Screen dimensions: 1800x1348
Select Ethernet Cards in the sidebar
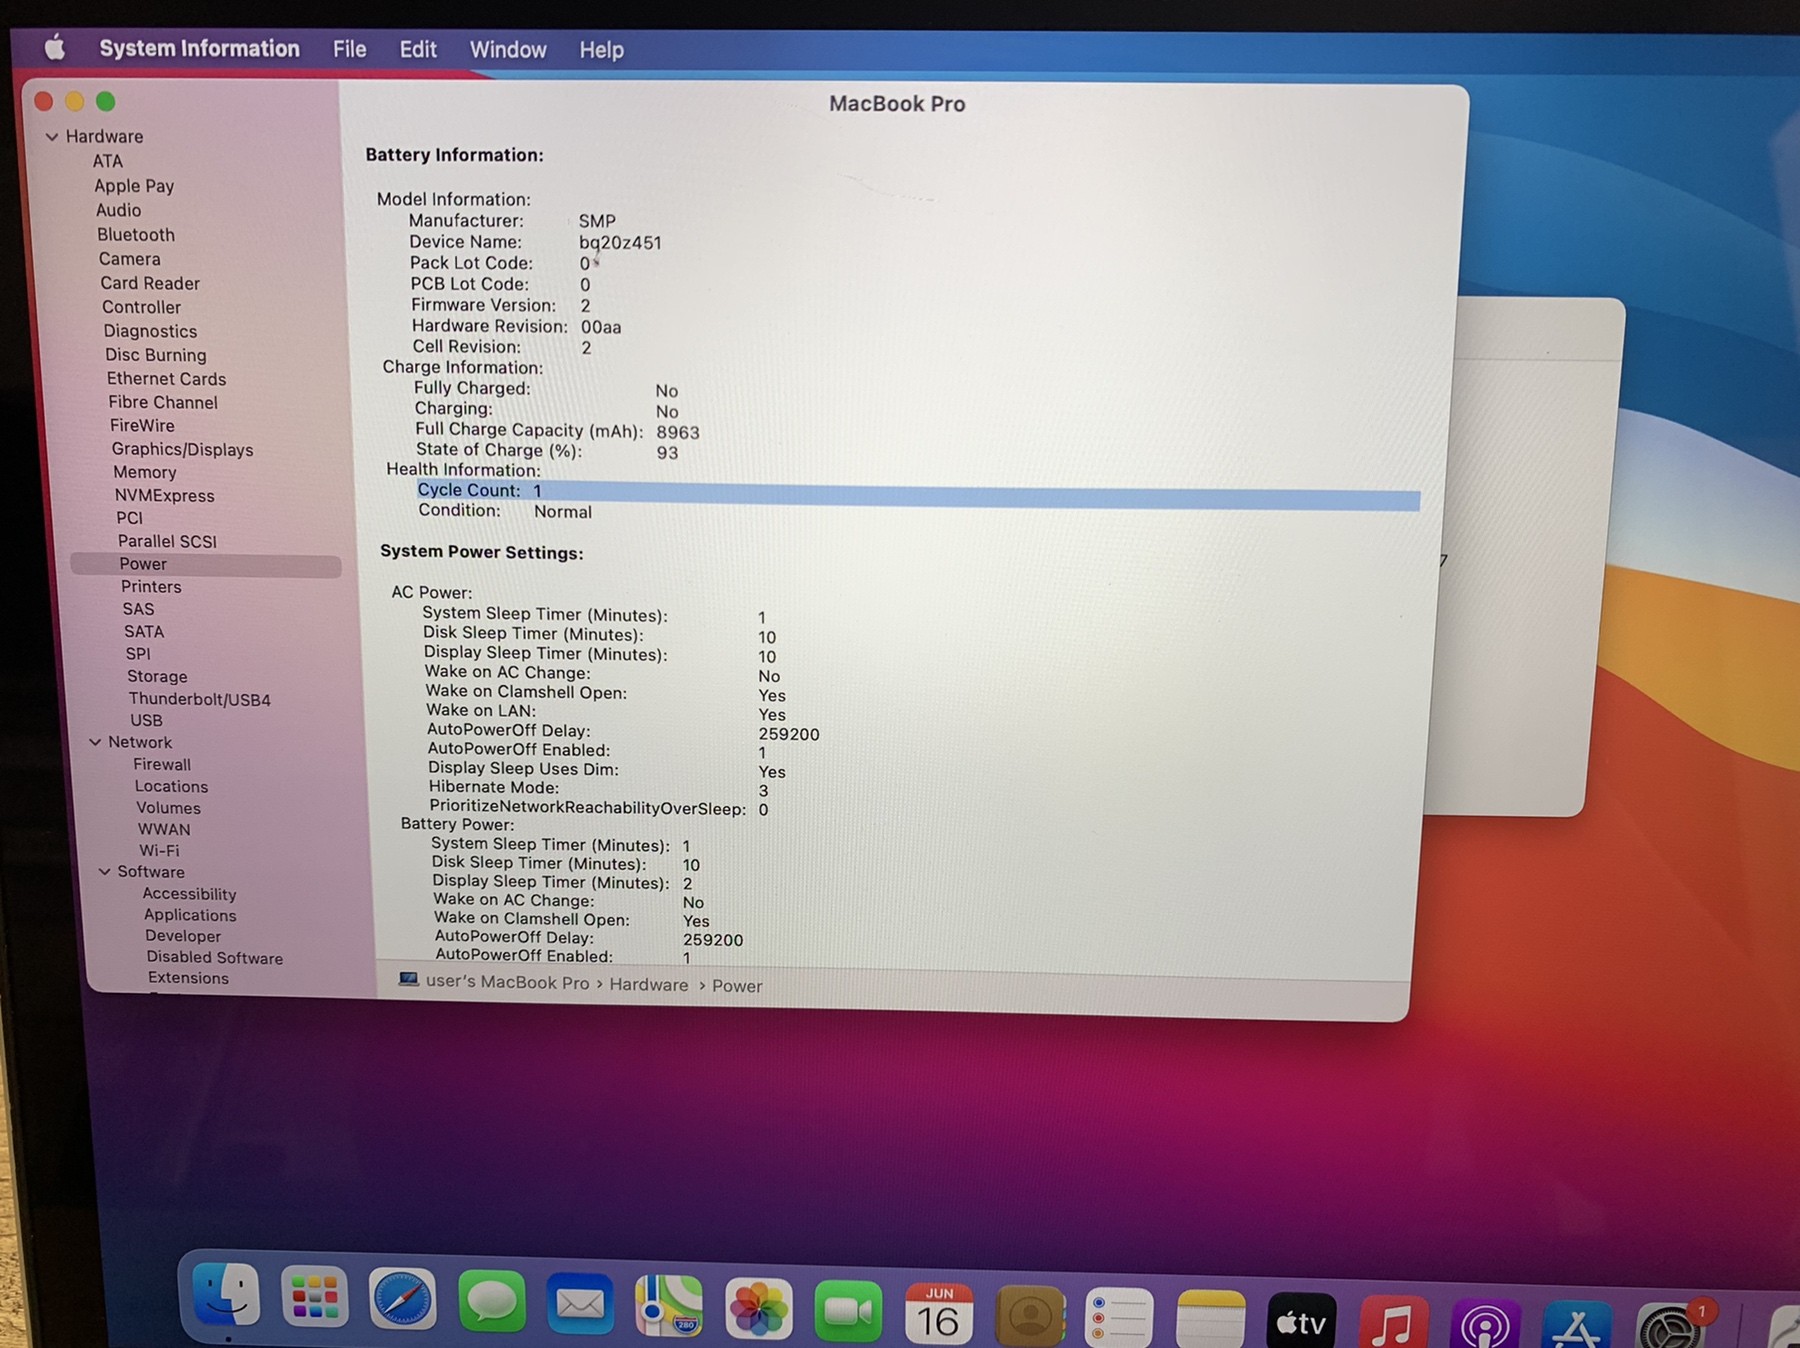(166, 379)
